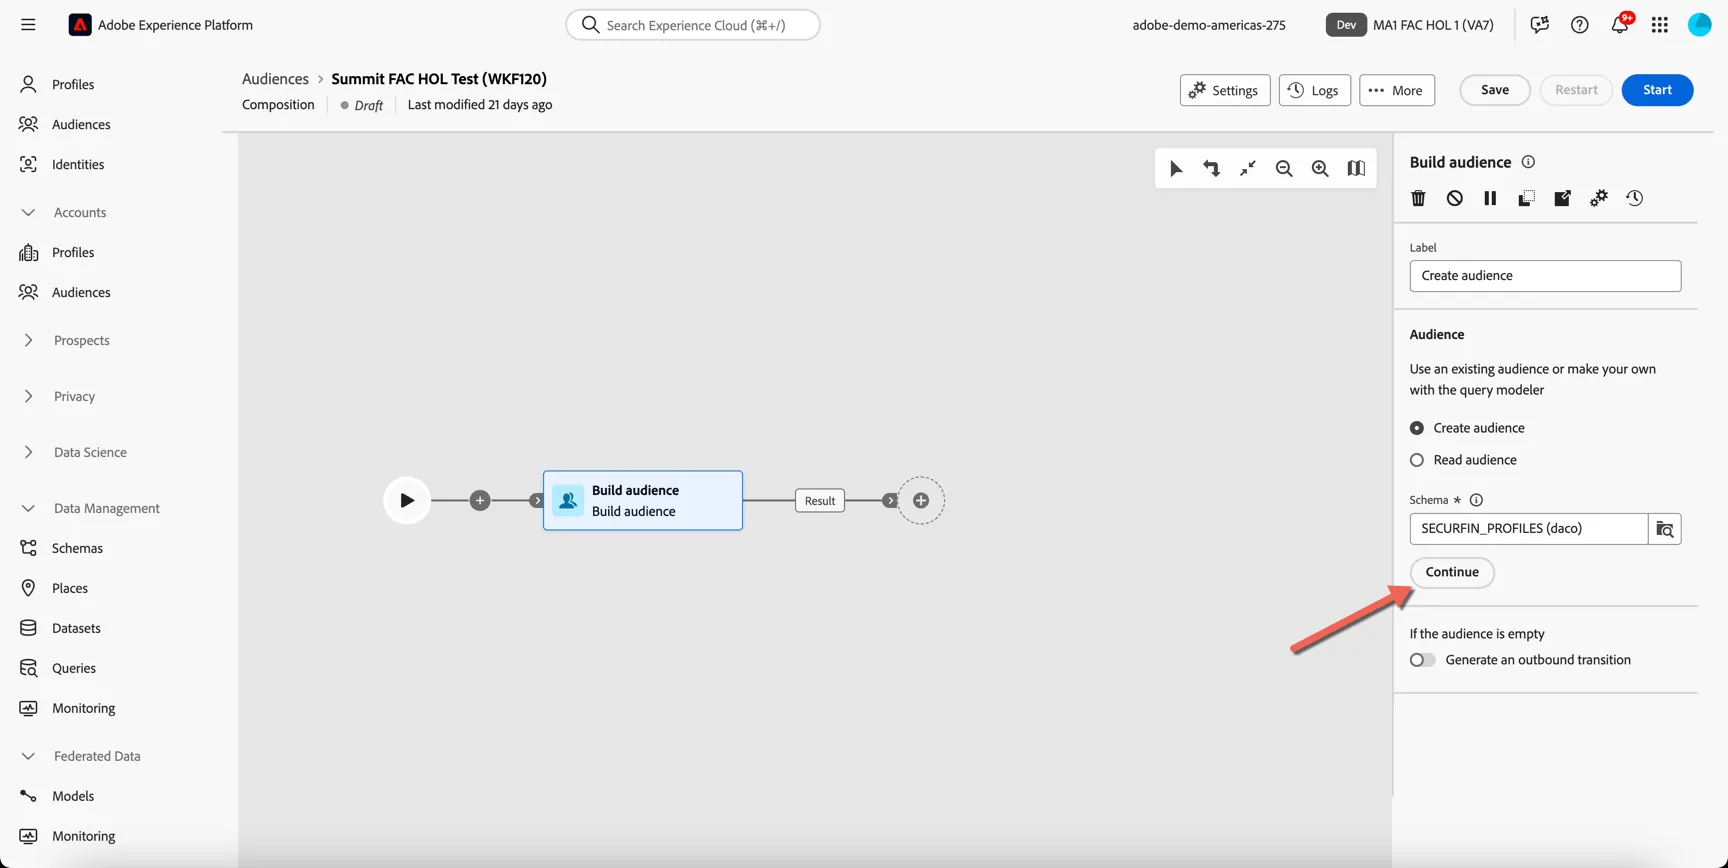Open Places in sidebar
1728x868 pixels.
pos(70,588)
